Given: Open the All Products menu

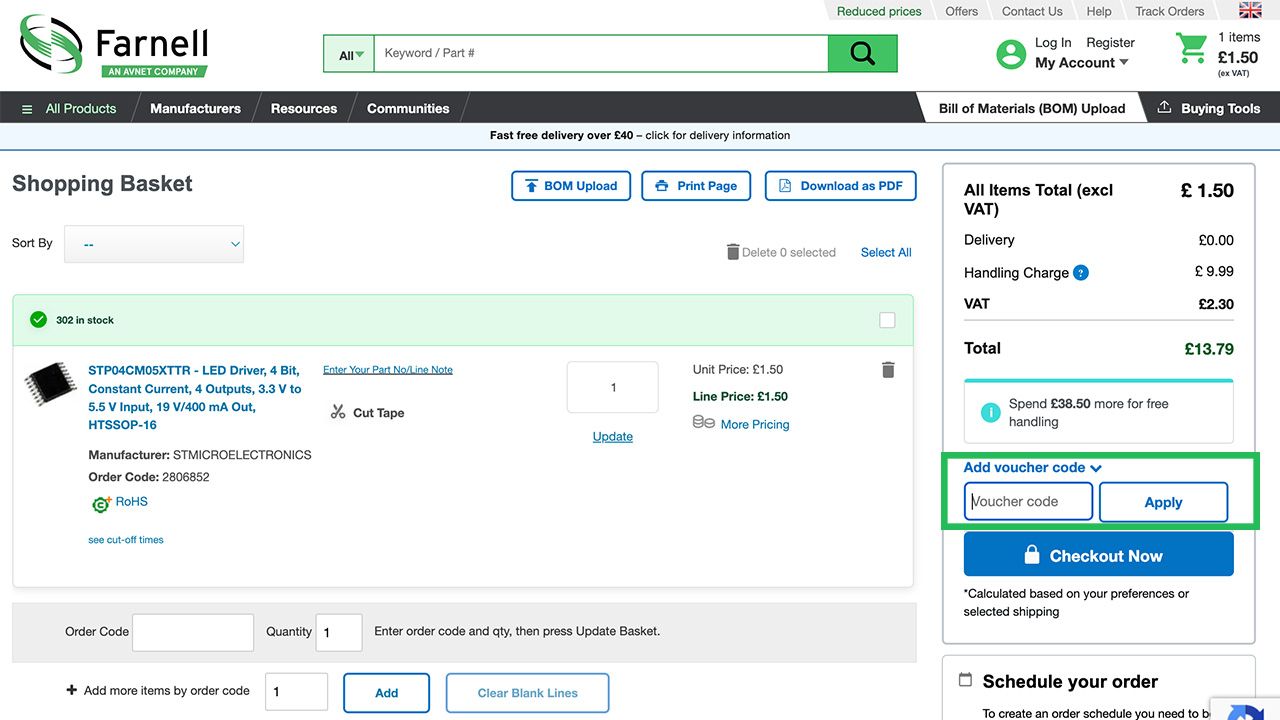Looking at the screenshot, I should click(x=69, y=108).
